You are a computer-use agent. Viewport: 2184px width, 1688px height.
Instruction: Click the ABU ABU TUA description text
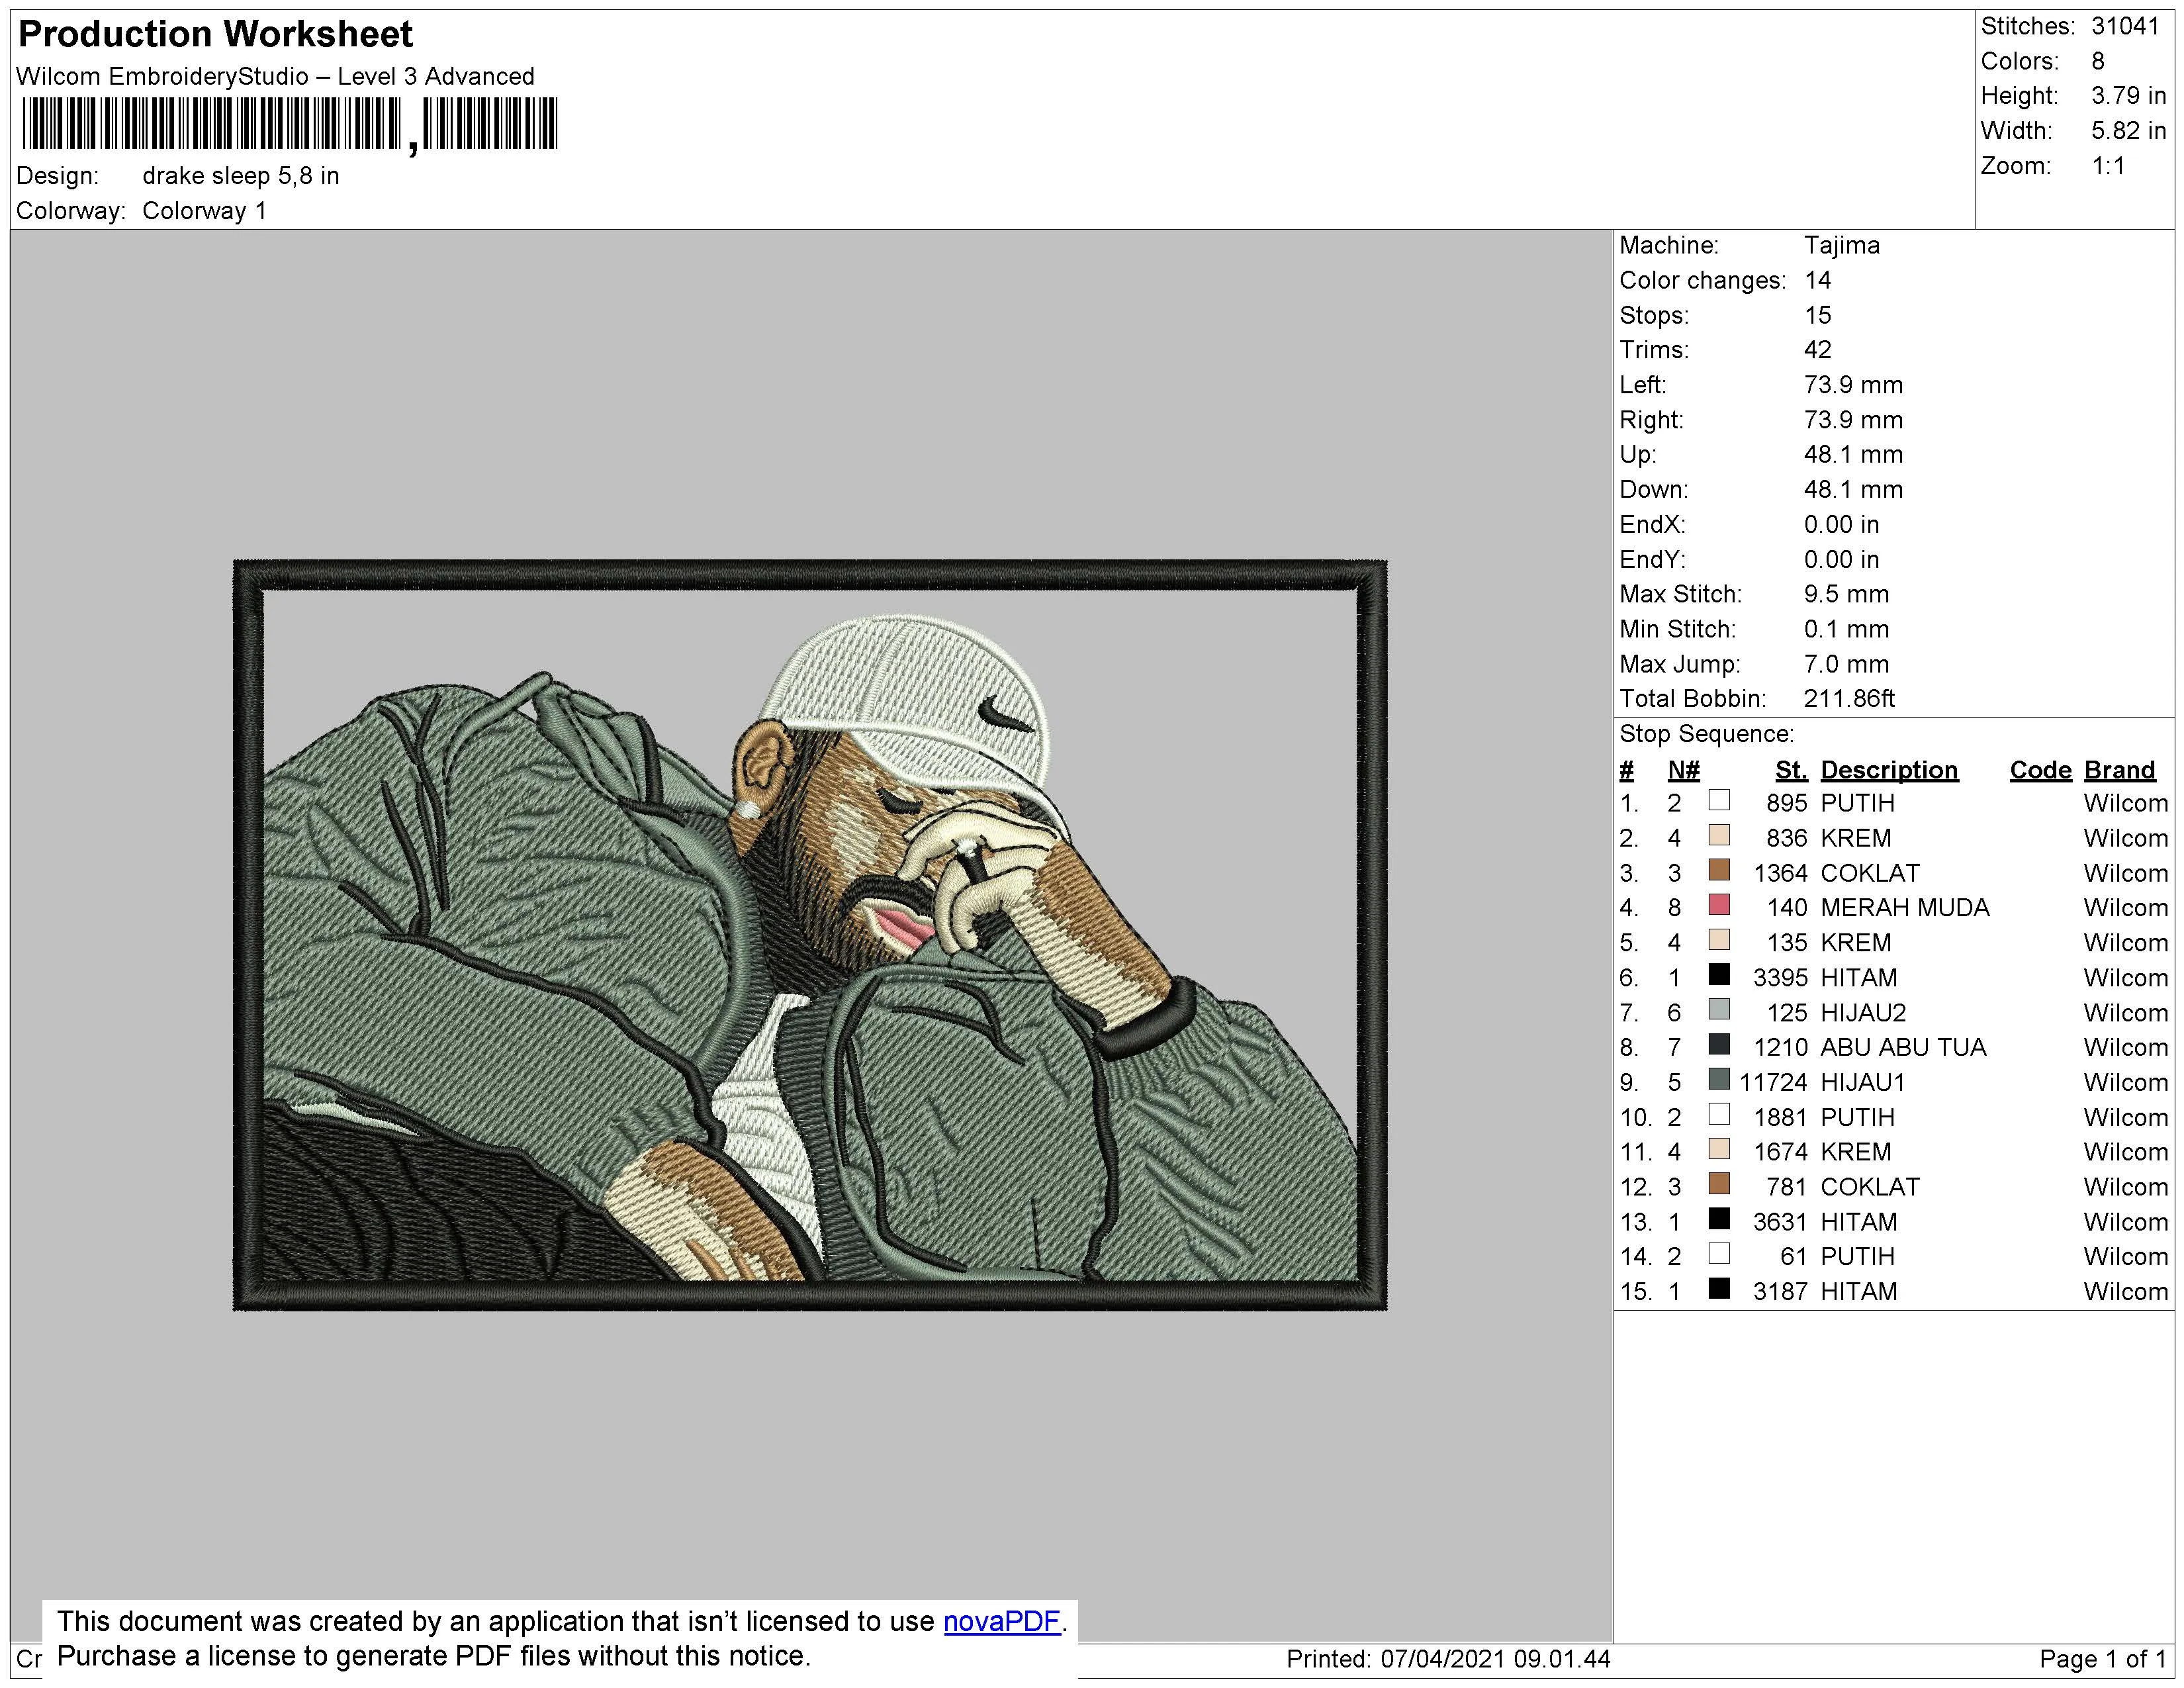pyautogui.click(x=1903, y=1047)
